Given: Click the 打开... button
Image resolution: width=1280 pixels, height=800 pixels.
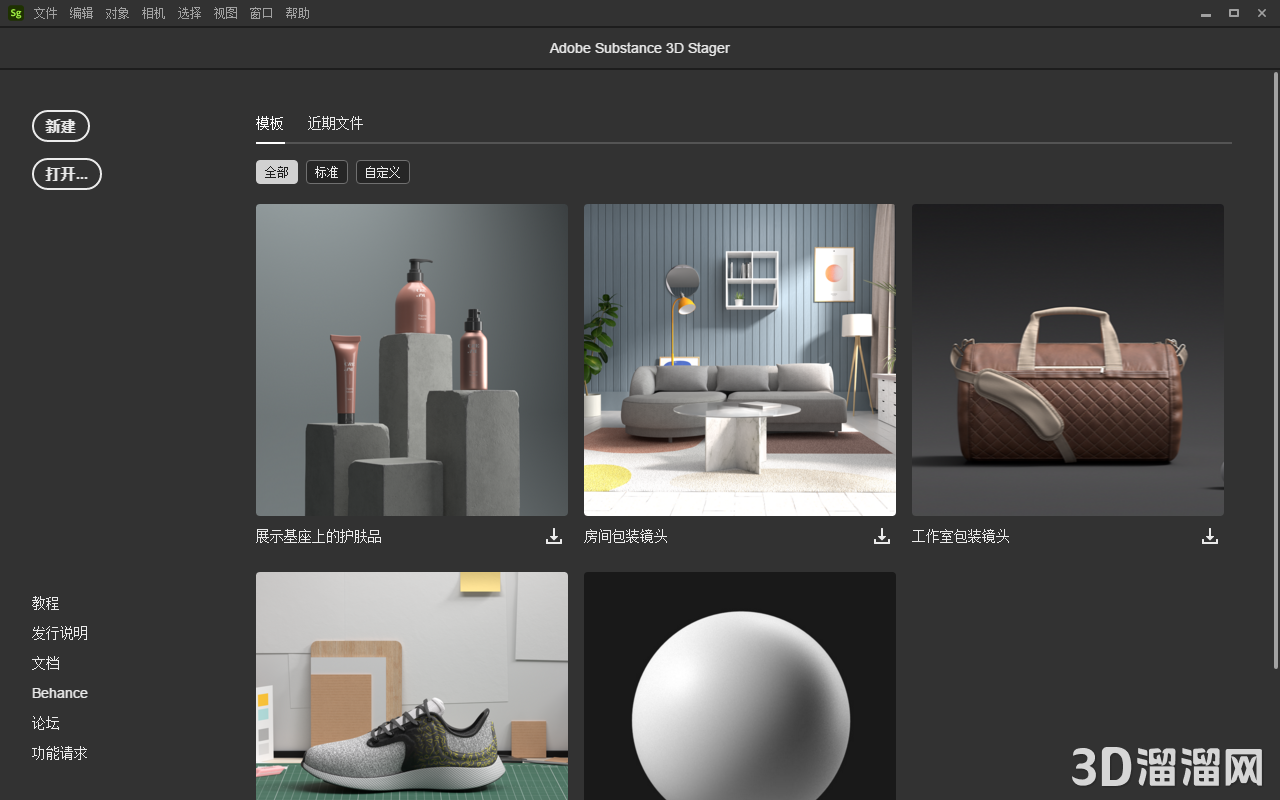Looking at the screenshot, I should click(66, 173).
